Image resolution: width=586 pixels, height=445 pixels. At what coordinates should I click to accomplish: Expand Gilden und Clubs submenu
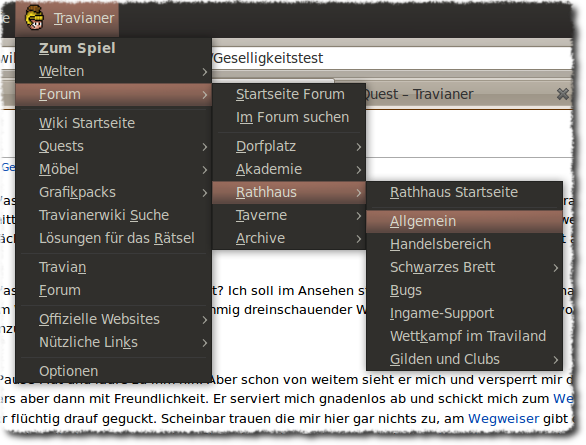(x=465, y=359)
